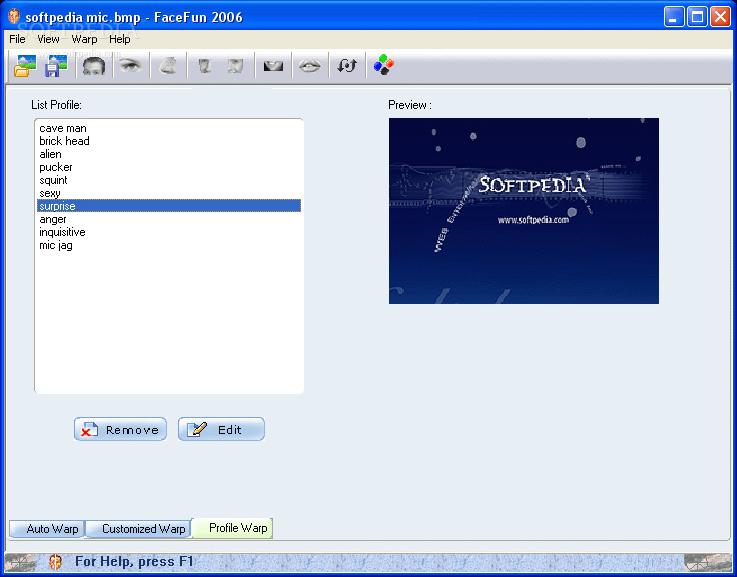This screenshot has width=737, height=577.
Task: Switch to the Auto Warp tab
Action: (47, 529)
